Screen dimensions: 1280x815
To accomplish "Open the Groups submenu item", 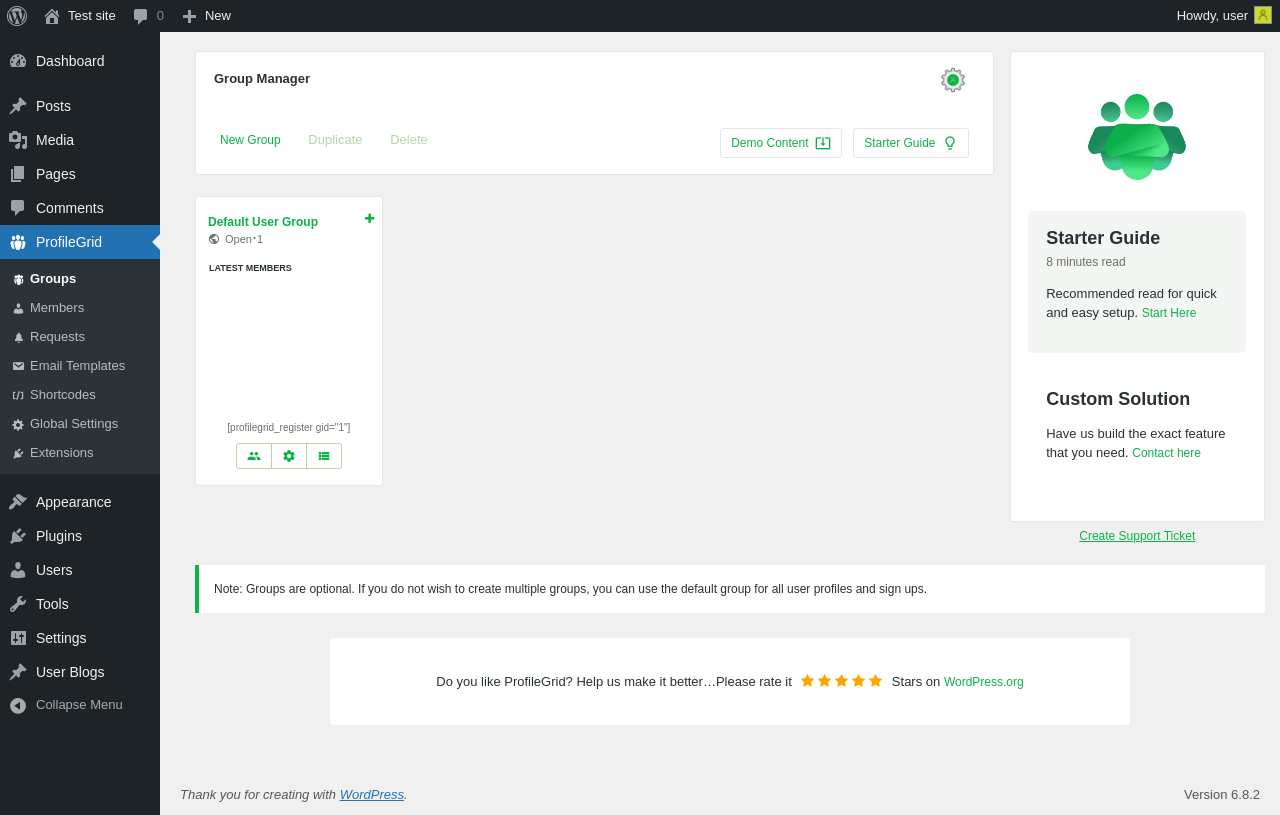I will click(x=80, y=279).
